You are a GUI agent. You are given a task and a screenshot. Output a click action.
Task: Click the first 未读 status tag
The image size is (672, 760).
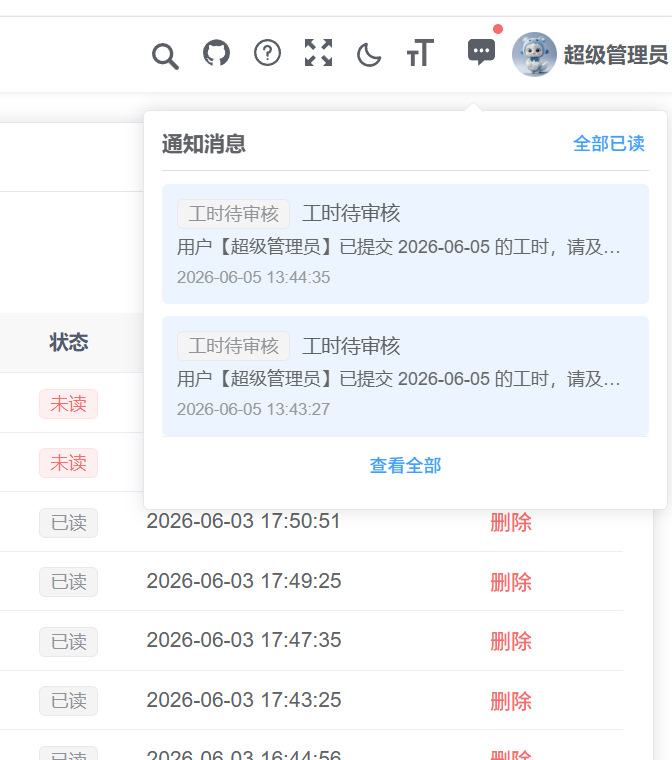(x=68, y=404)
